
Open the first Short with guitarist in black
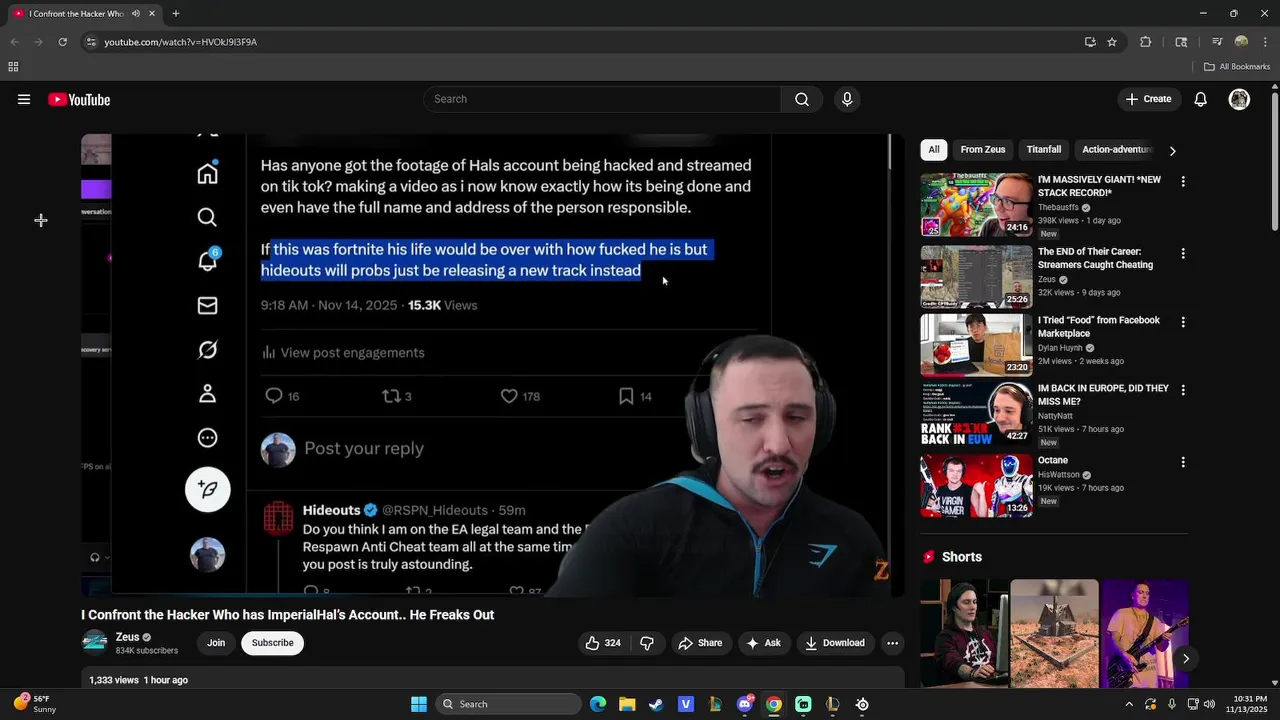point(964,634)
